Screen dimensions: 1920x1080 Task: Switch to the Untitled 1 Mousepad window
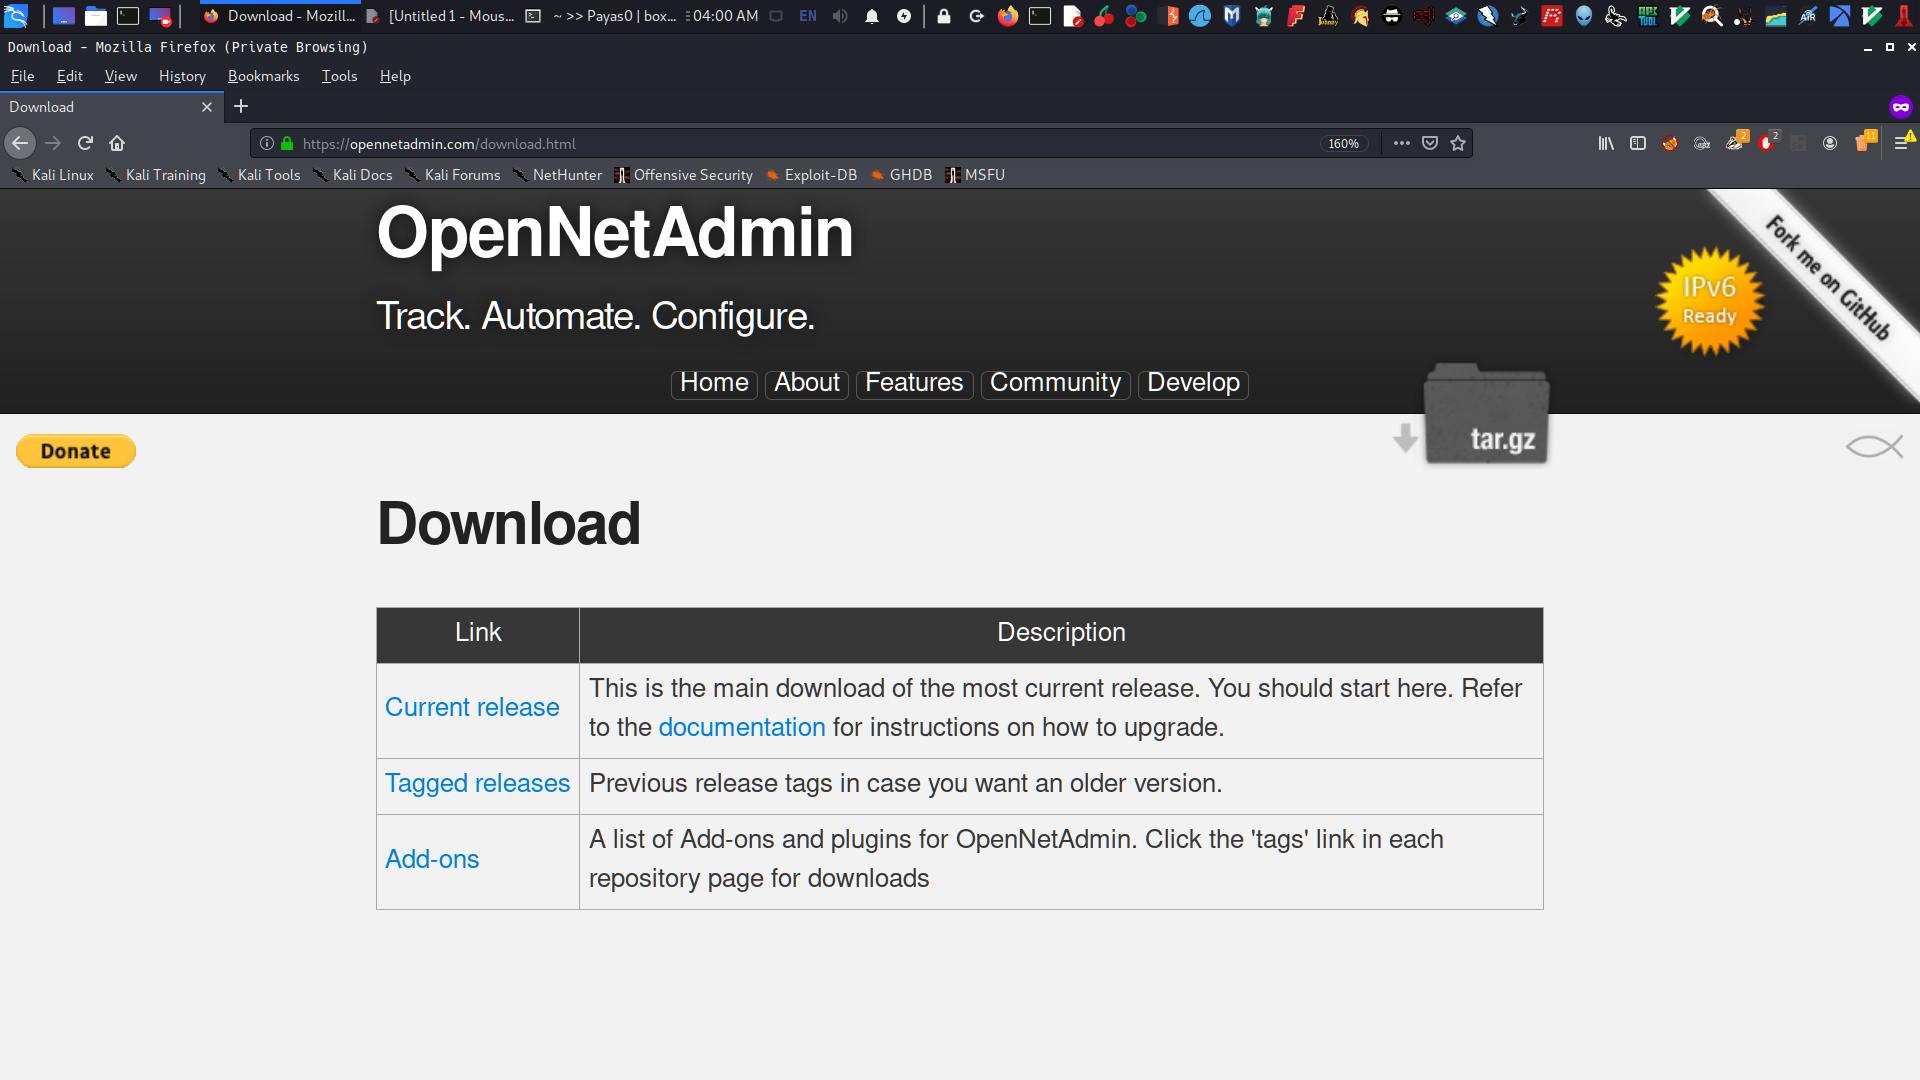pyautogui.click(x=440, y=16)
